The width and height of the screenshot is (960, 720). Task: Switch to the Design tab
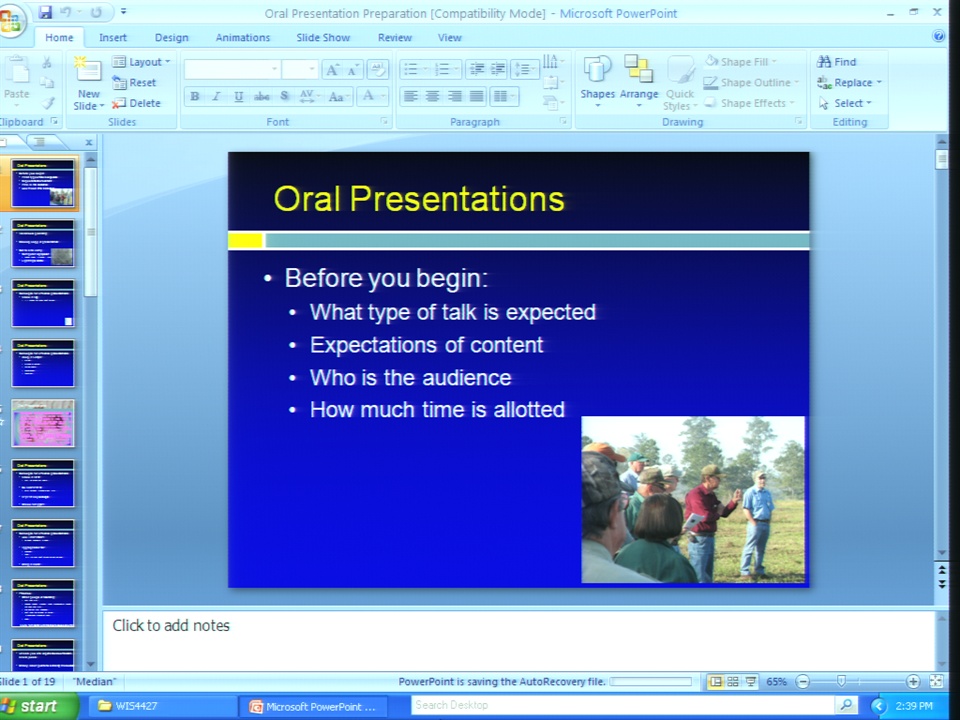point(171,37)
